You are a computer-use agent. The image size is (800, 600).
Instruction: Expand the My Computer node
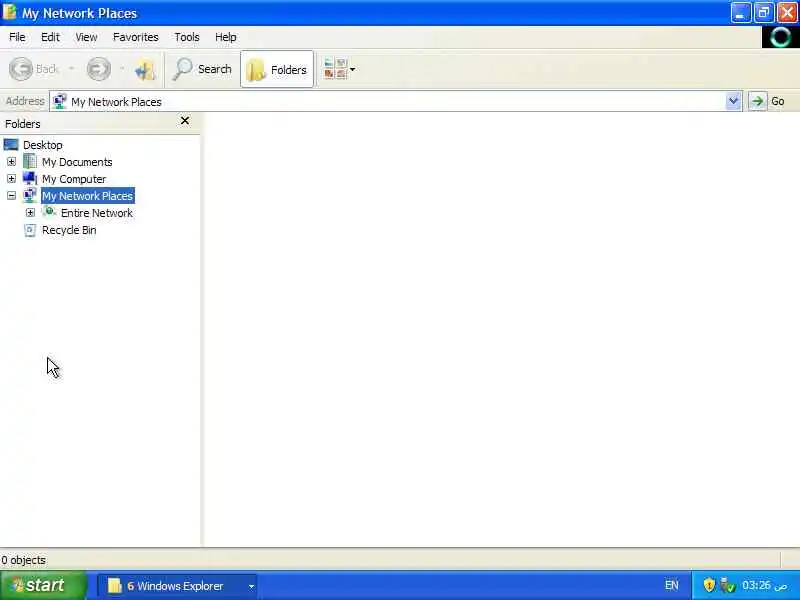point(11,179)
